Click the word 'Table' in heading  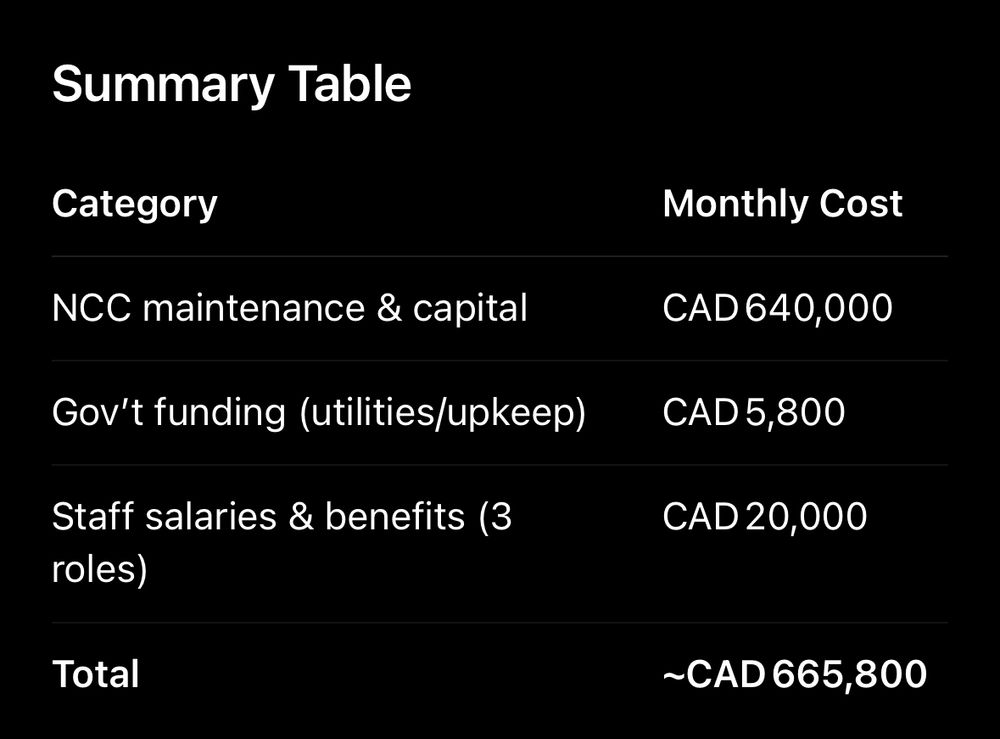[349, 84]
